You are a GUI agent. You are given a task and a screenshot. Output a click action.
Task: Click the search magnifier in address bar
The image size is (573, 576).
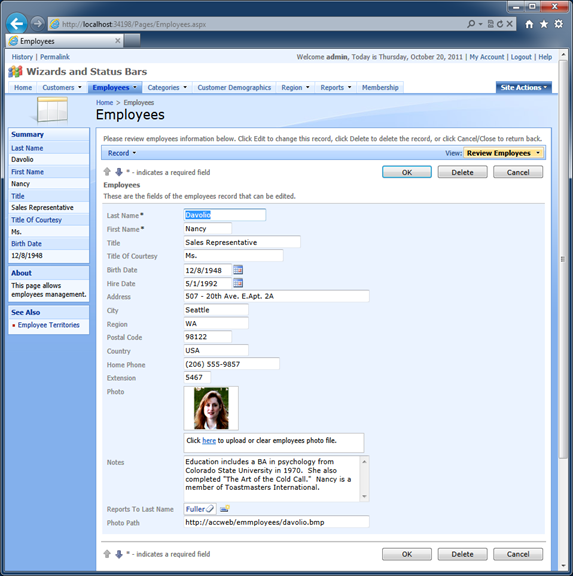471,24
